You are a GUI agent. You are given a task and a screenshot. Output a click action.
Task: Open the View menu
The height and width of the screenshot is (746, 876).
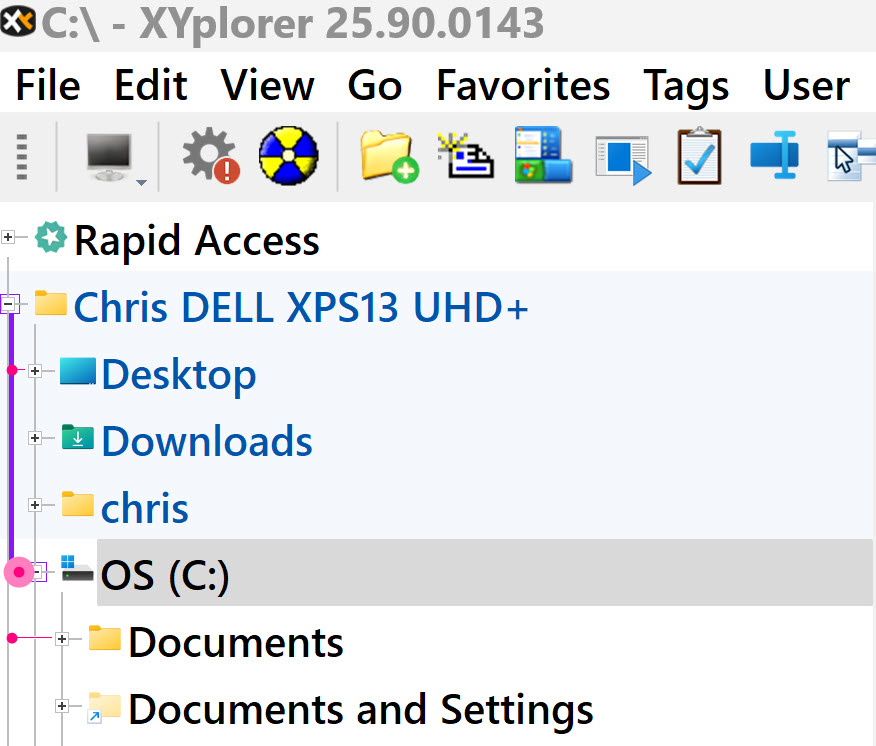[268, 85]
